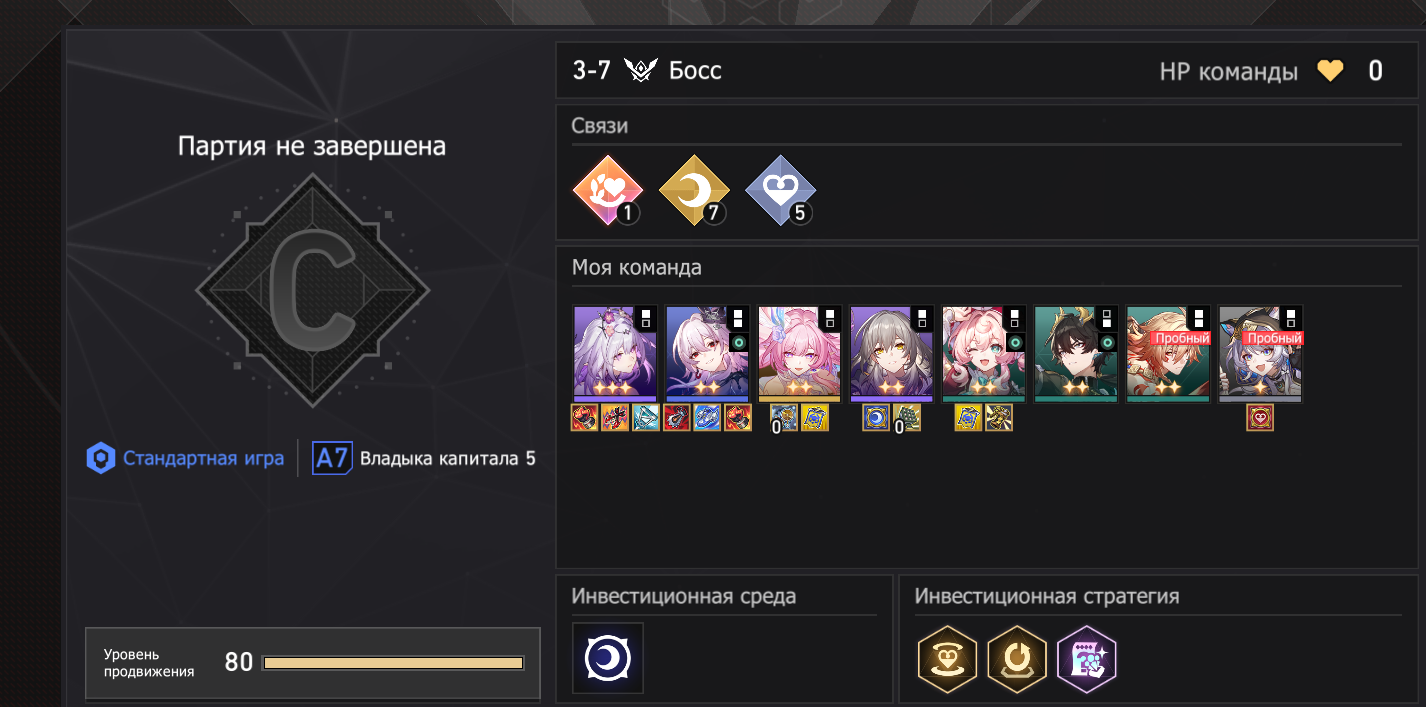Click the blue crescent moon equipment item
This screenshot has height=707, width=1426.
pyautogui.click(x=876, y=418)
